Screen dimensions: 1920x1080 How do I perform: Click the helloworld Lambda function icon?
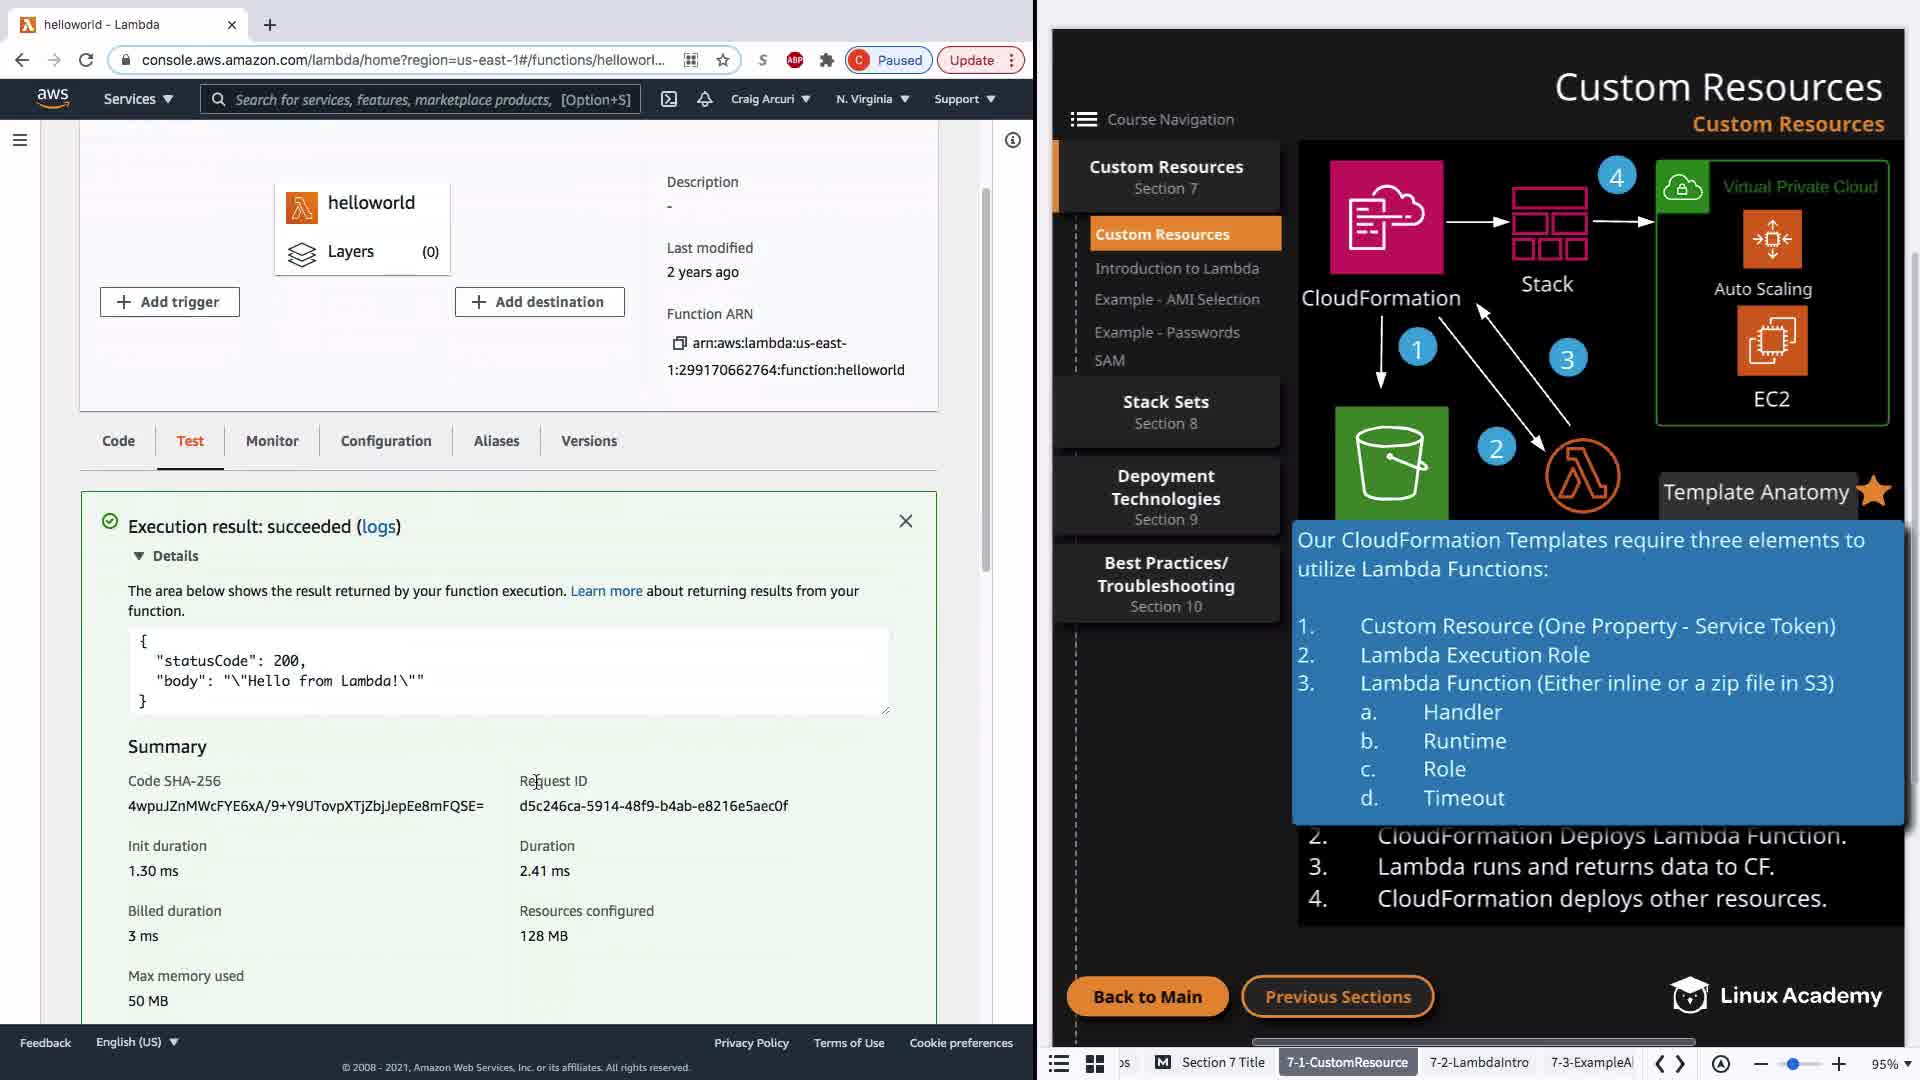click(301, 207)
